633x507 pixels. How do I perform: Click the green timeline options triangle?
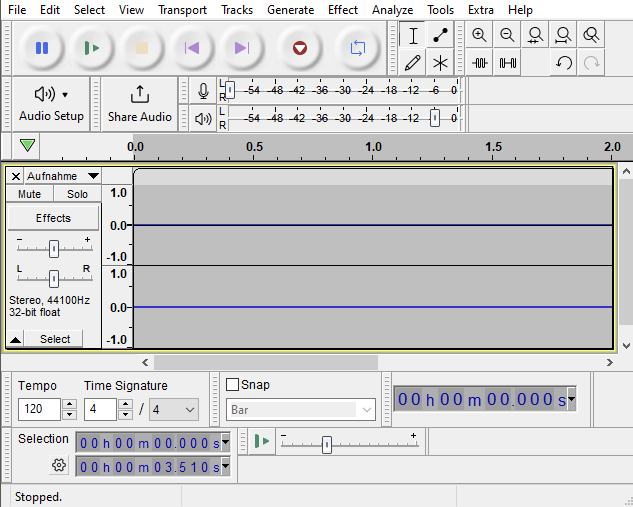[x=27, y=145]
